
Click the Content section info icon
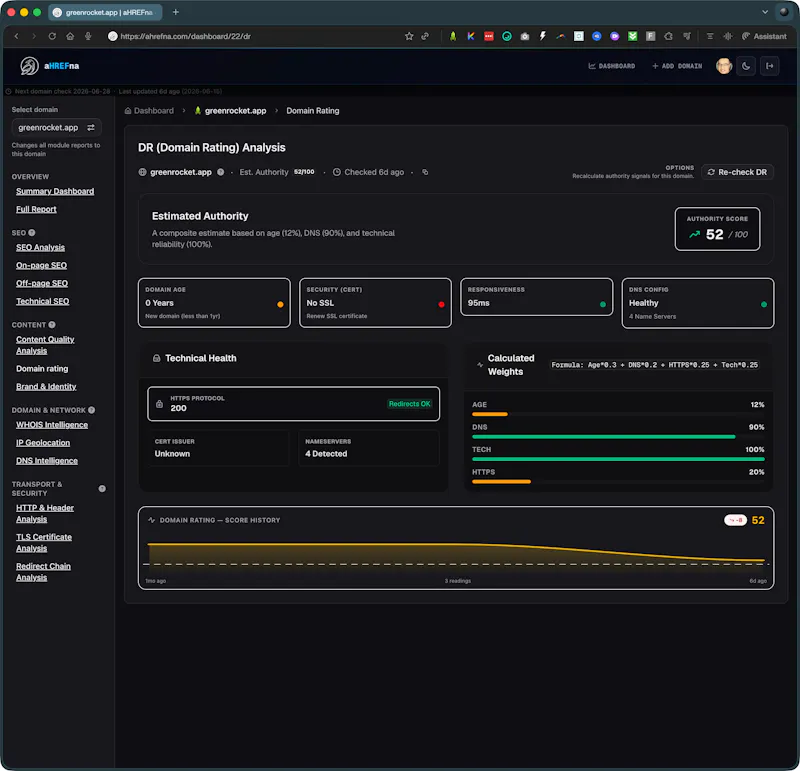click(52, 325)
